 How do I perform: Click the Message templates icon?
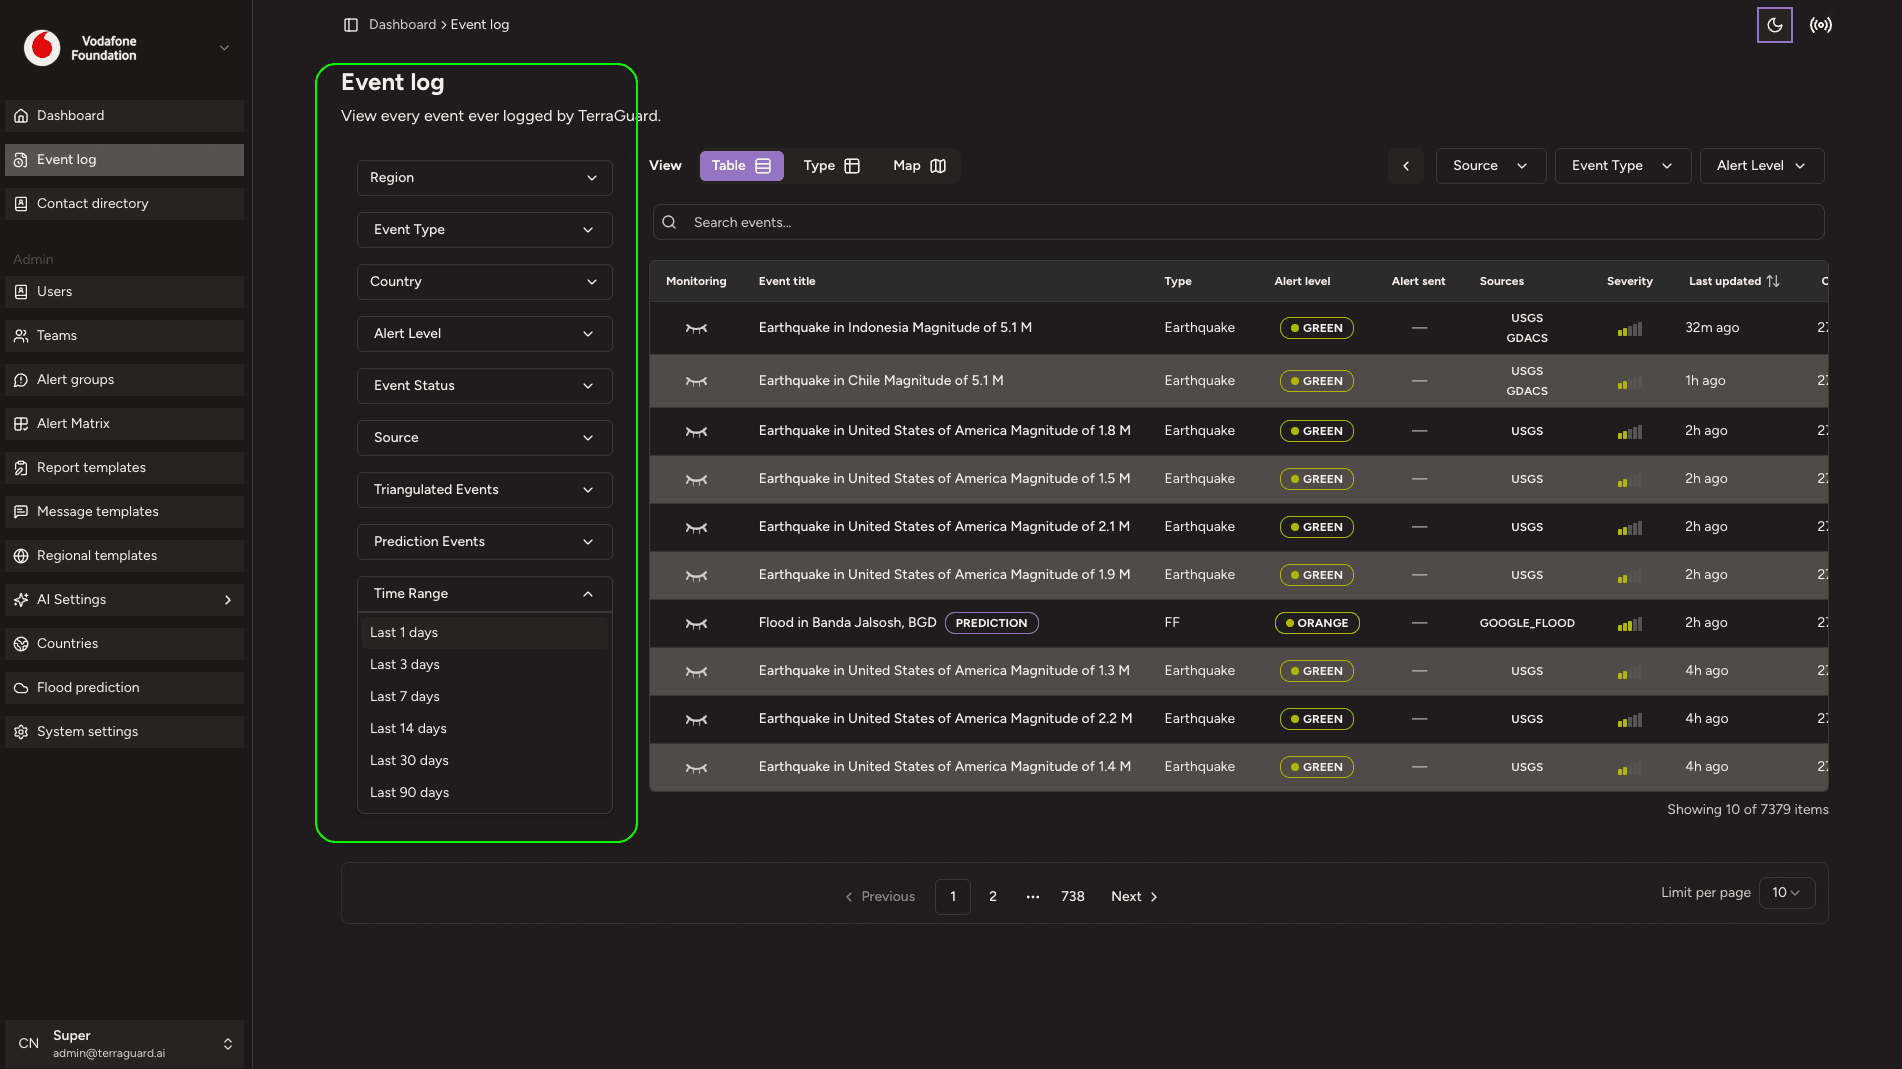[21, 512]
